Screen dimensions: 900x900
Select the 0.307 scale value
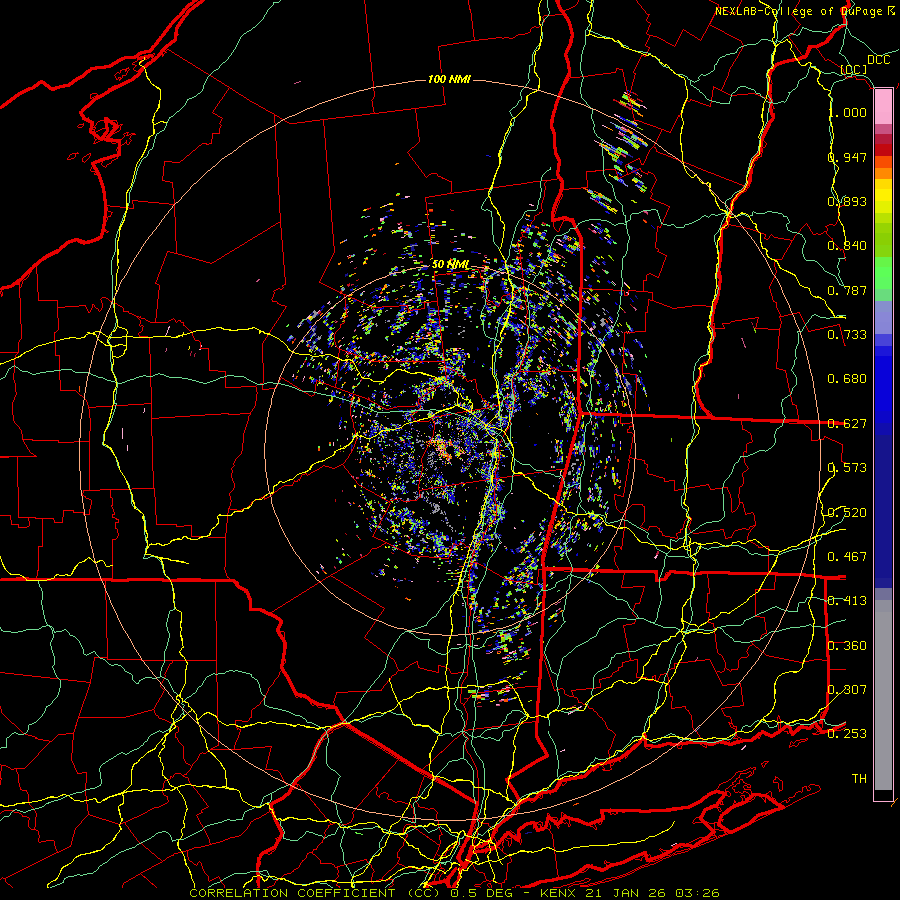tap(847, 689)
